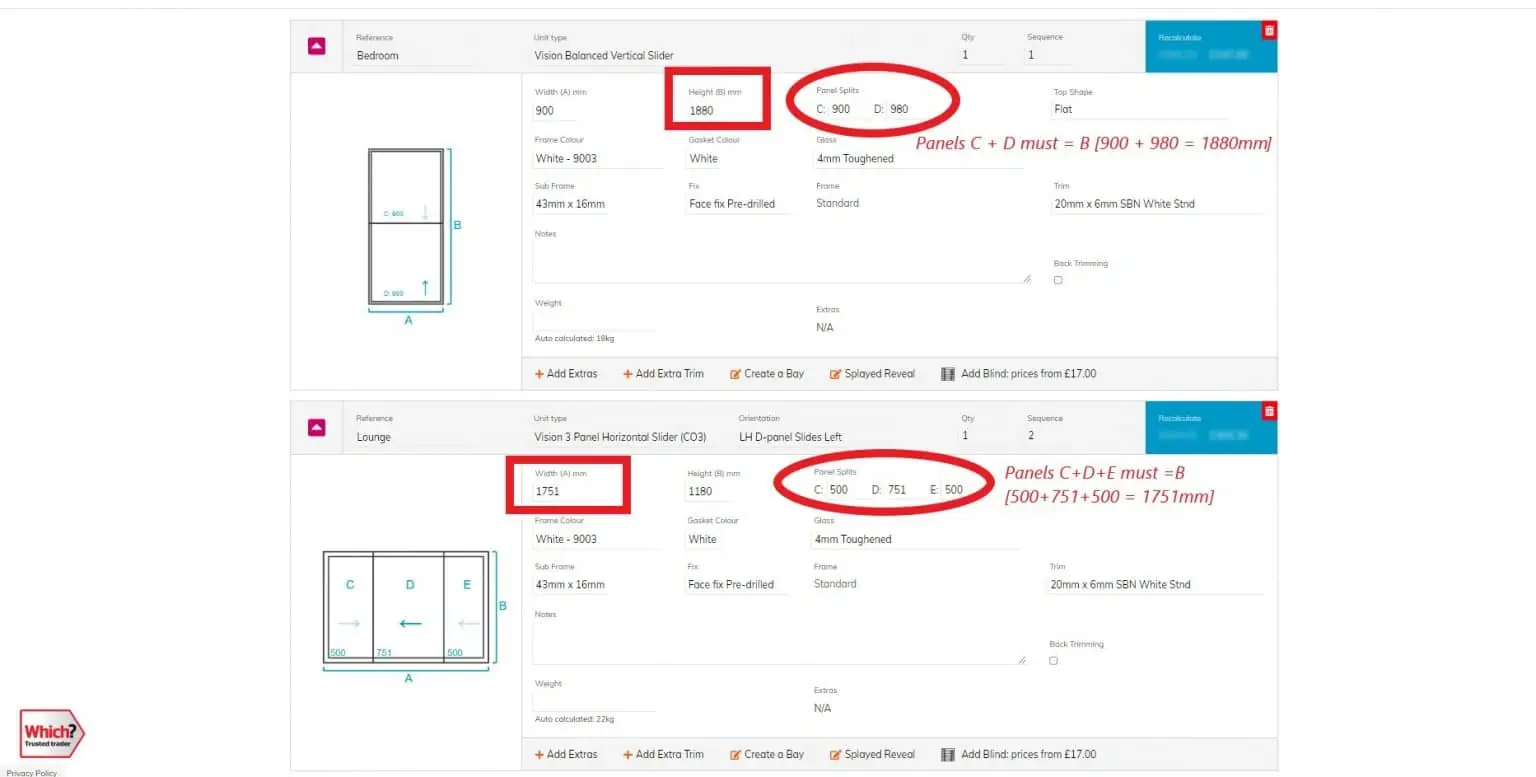Click the Height (B) field showing 1880
Screen dimensions: 1536x777
[717, 110]
